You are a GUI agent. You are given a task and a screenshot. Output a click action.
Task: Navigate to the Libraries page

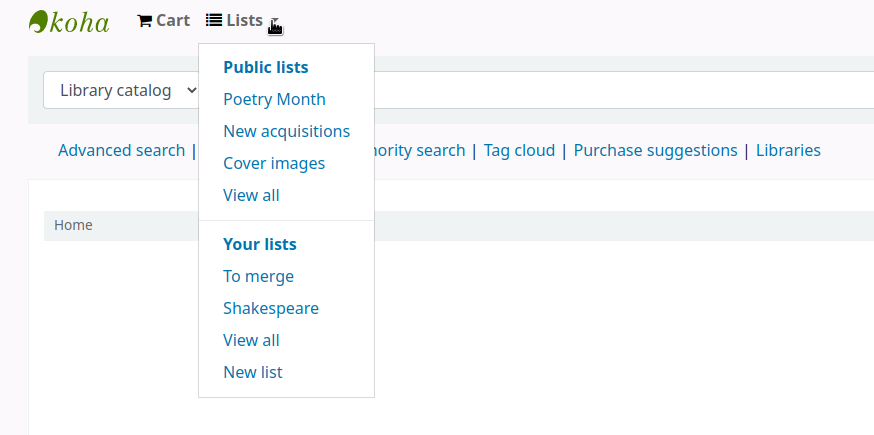click(788, 151)
